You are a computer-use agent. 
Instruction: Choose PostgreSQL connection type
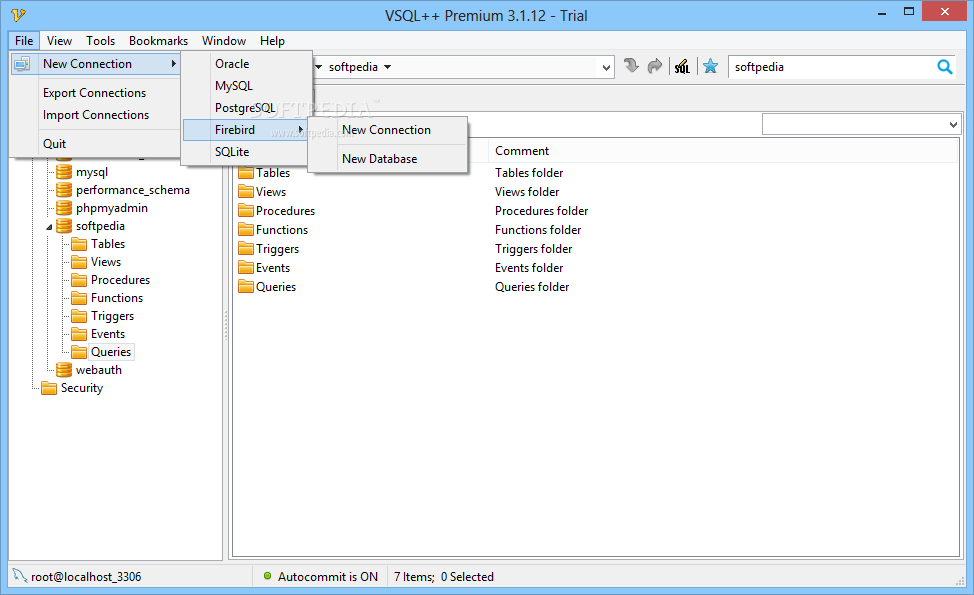point(246,107)
